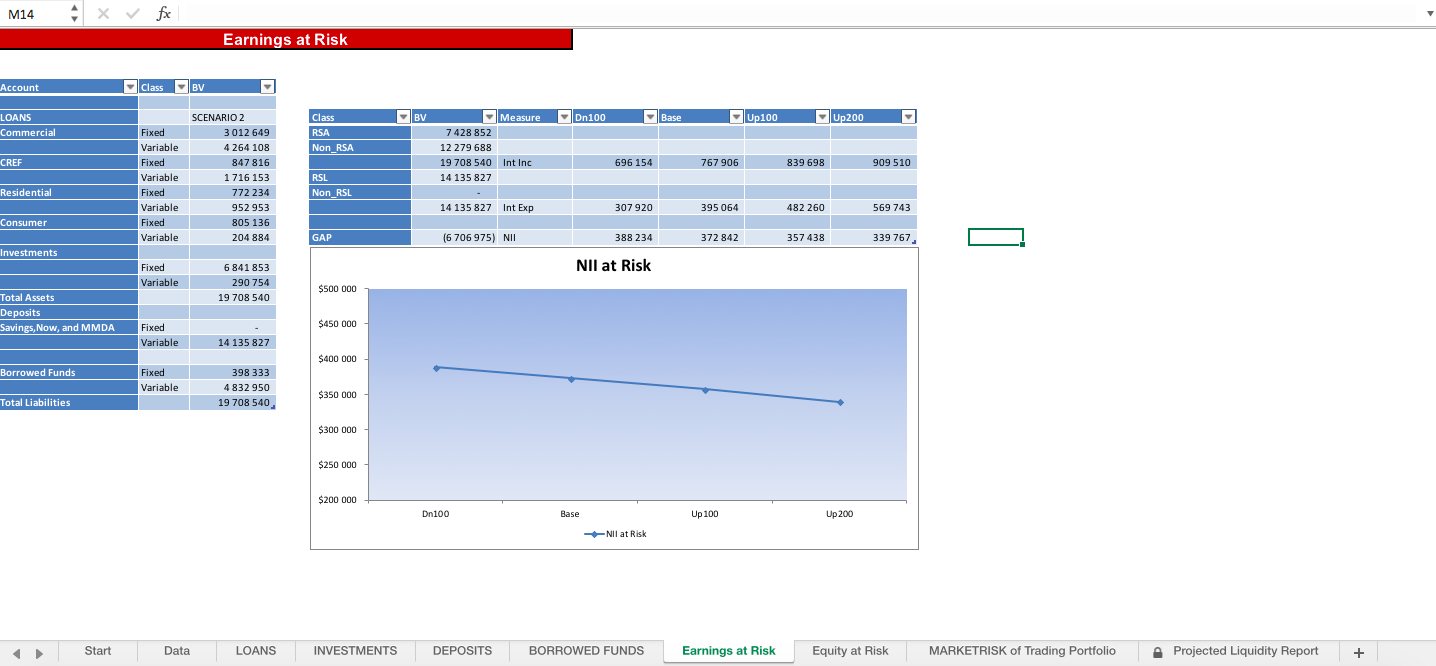1436x666 pixels.
Task: Add a new sheet with the plus icon
Action: pos(1358,650)
